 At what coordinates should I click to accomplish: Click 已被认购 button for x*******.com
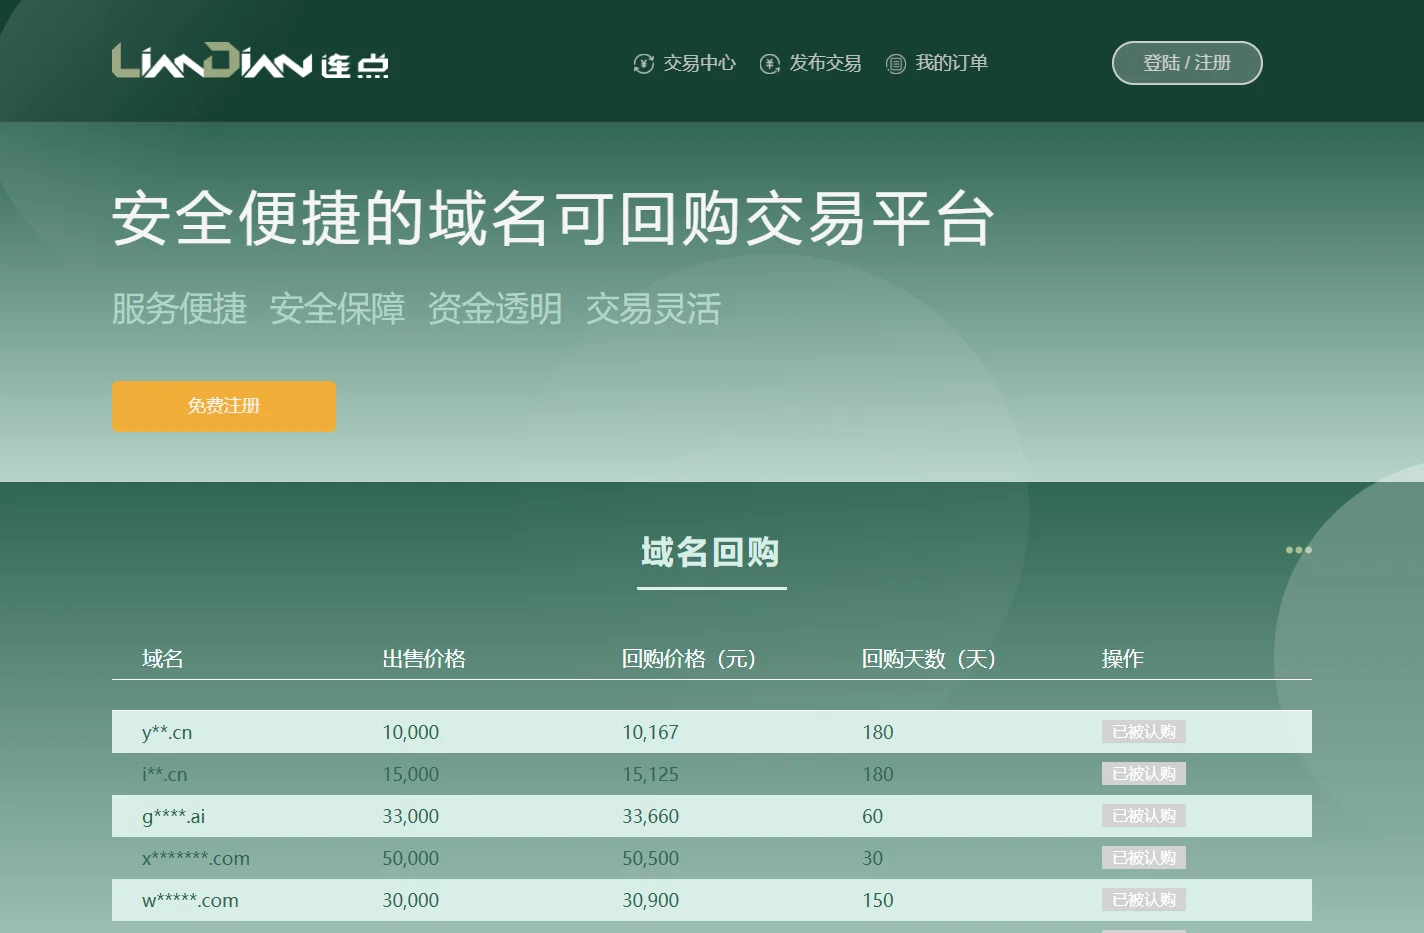tap(1144, 858)
